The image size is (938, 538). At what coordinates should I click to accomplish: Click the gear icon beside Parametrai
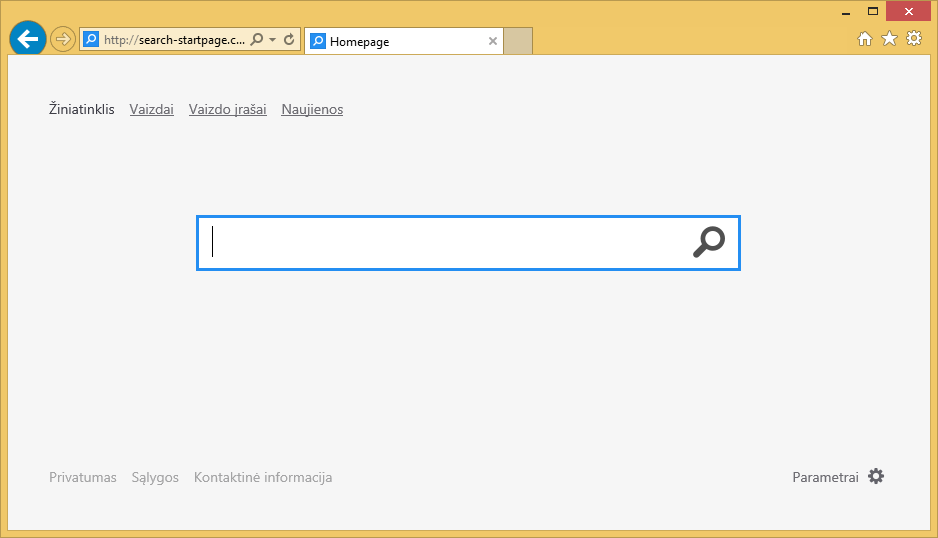(x=876, y=477)
